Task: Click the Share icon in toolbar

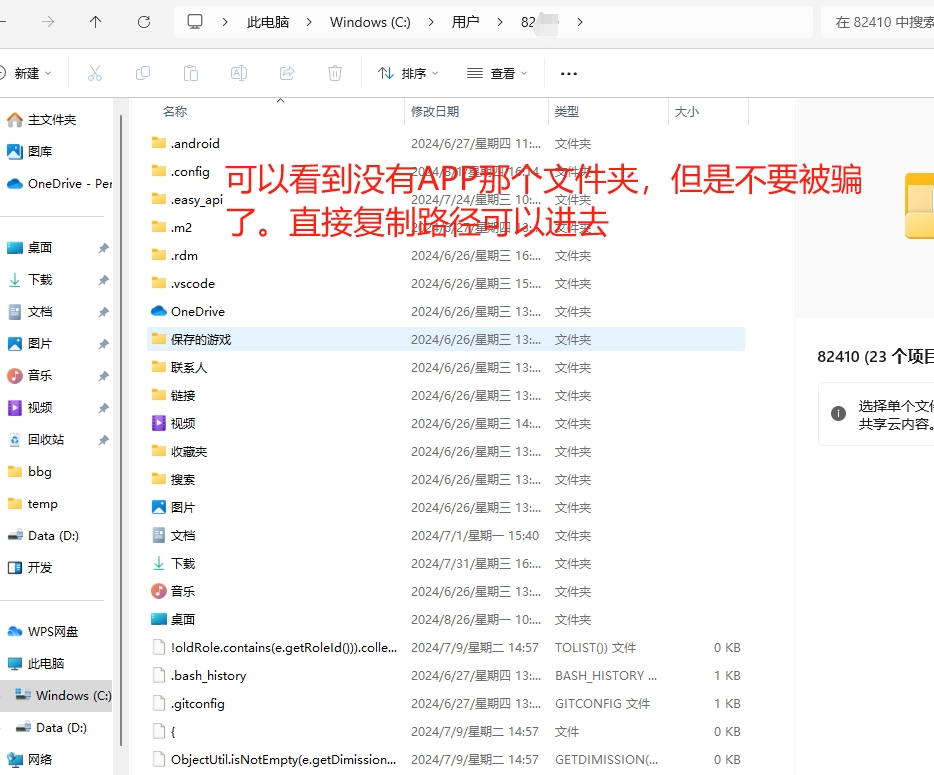Action: pos(287,73)
